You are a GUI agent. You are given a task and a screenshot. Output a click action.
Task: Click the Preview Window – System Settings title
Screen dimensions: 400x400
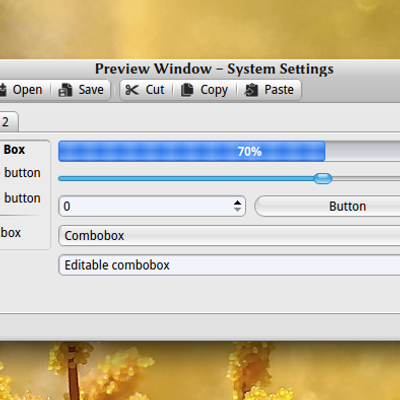click(x=214, y=69)
